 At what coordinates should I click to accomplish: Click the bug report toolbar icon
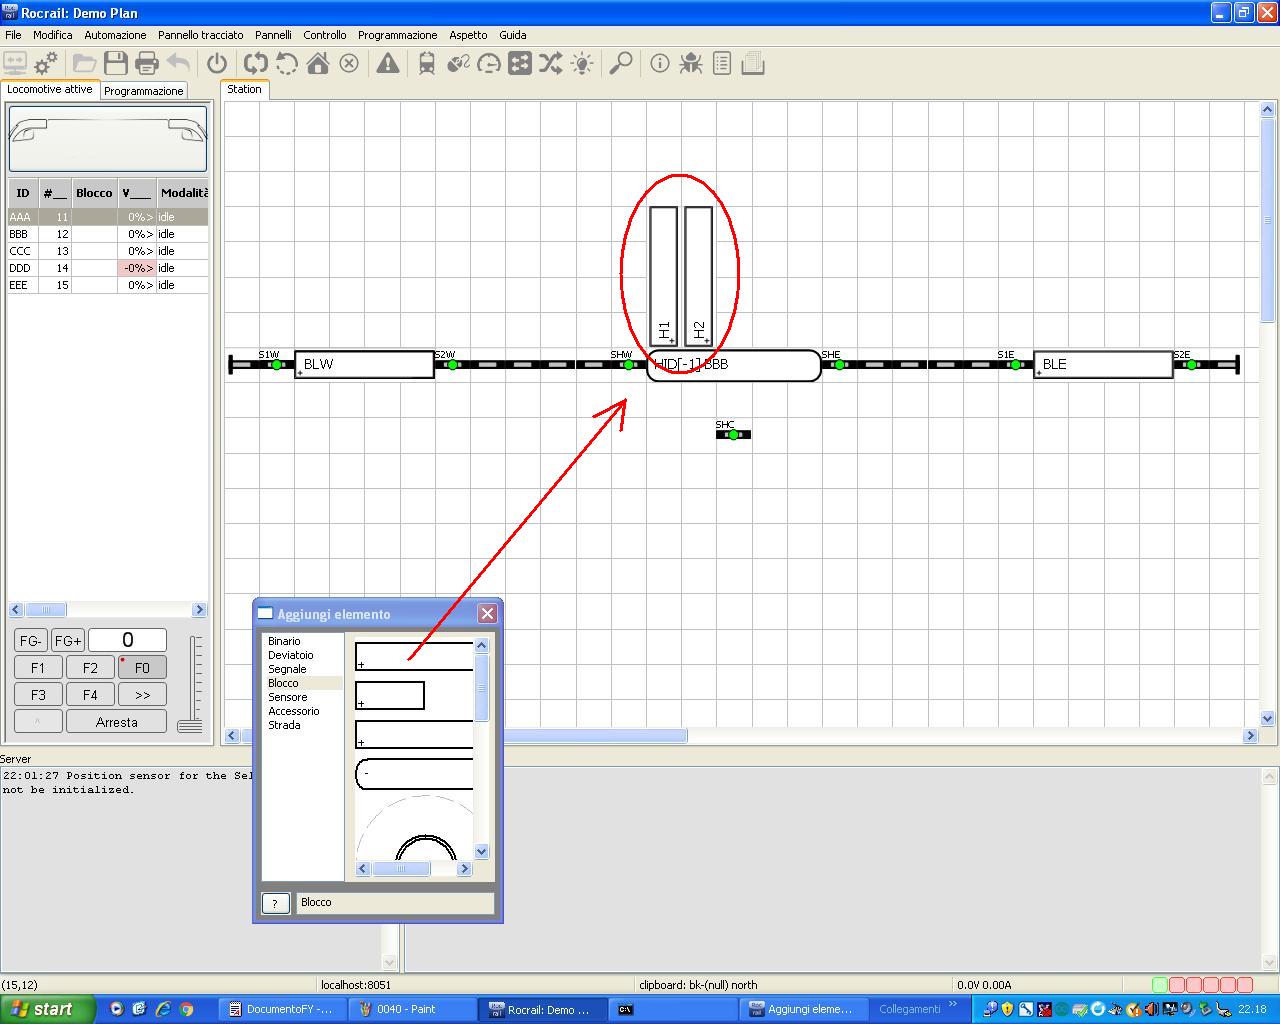(x=691, y=64)
